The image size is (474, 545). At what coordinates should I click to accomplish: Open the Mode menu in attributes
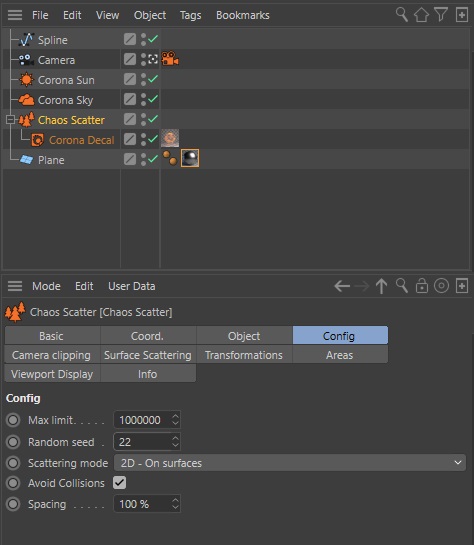point(46,286)
